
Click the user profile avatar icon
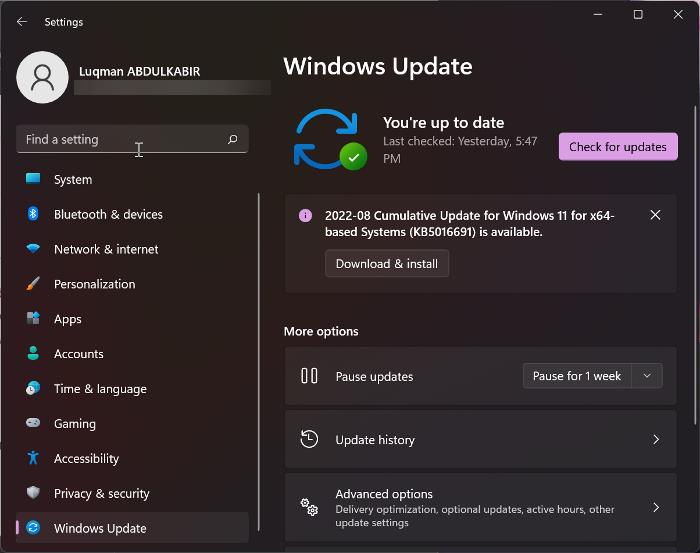point(42,77)
